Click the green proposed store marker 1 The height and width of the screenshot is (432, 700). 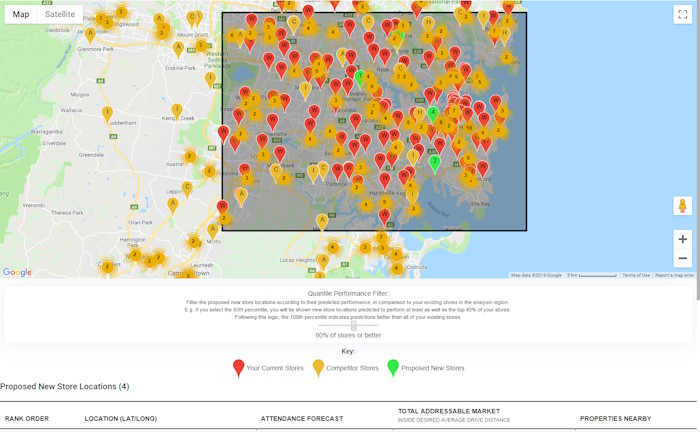360,76
